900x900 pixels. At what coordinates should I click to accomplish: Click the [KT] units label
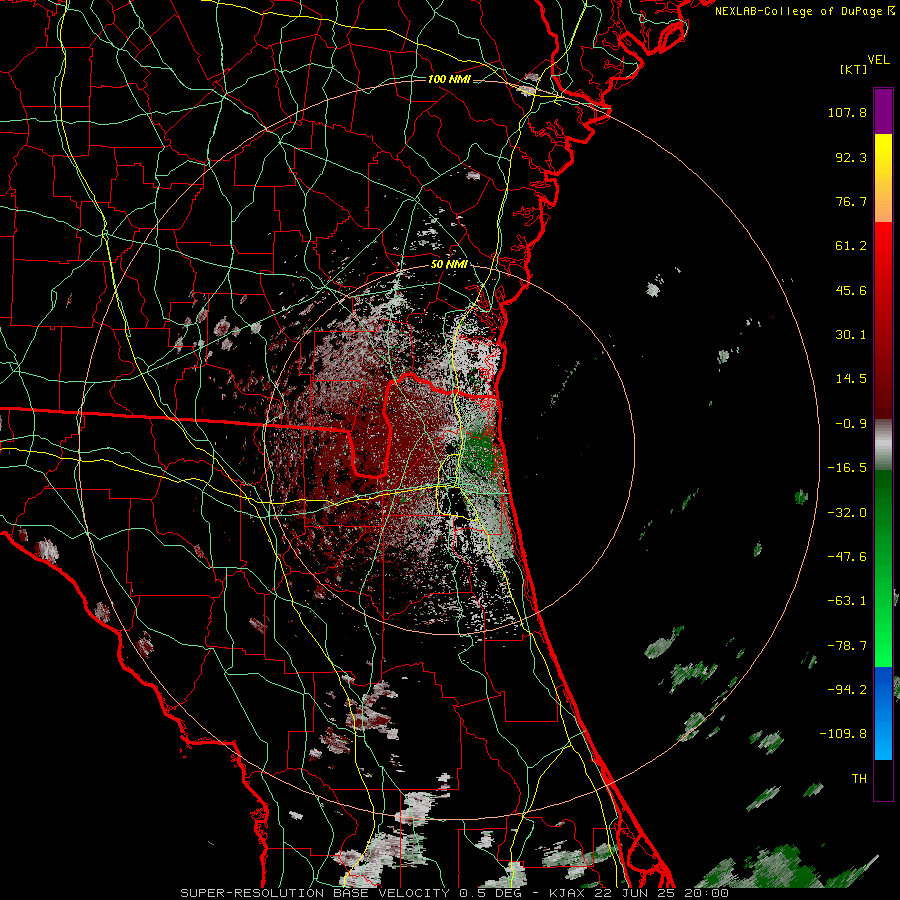[853, 69]
